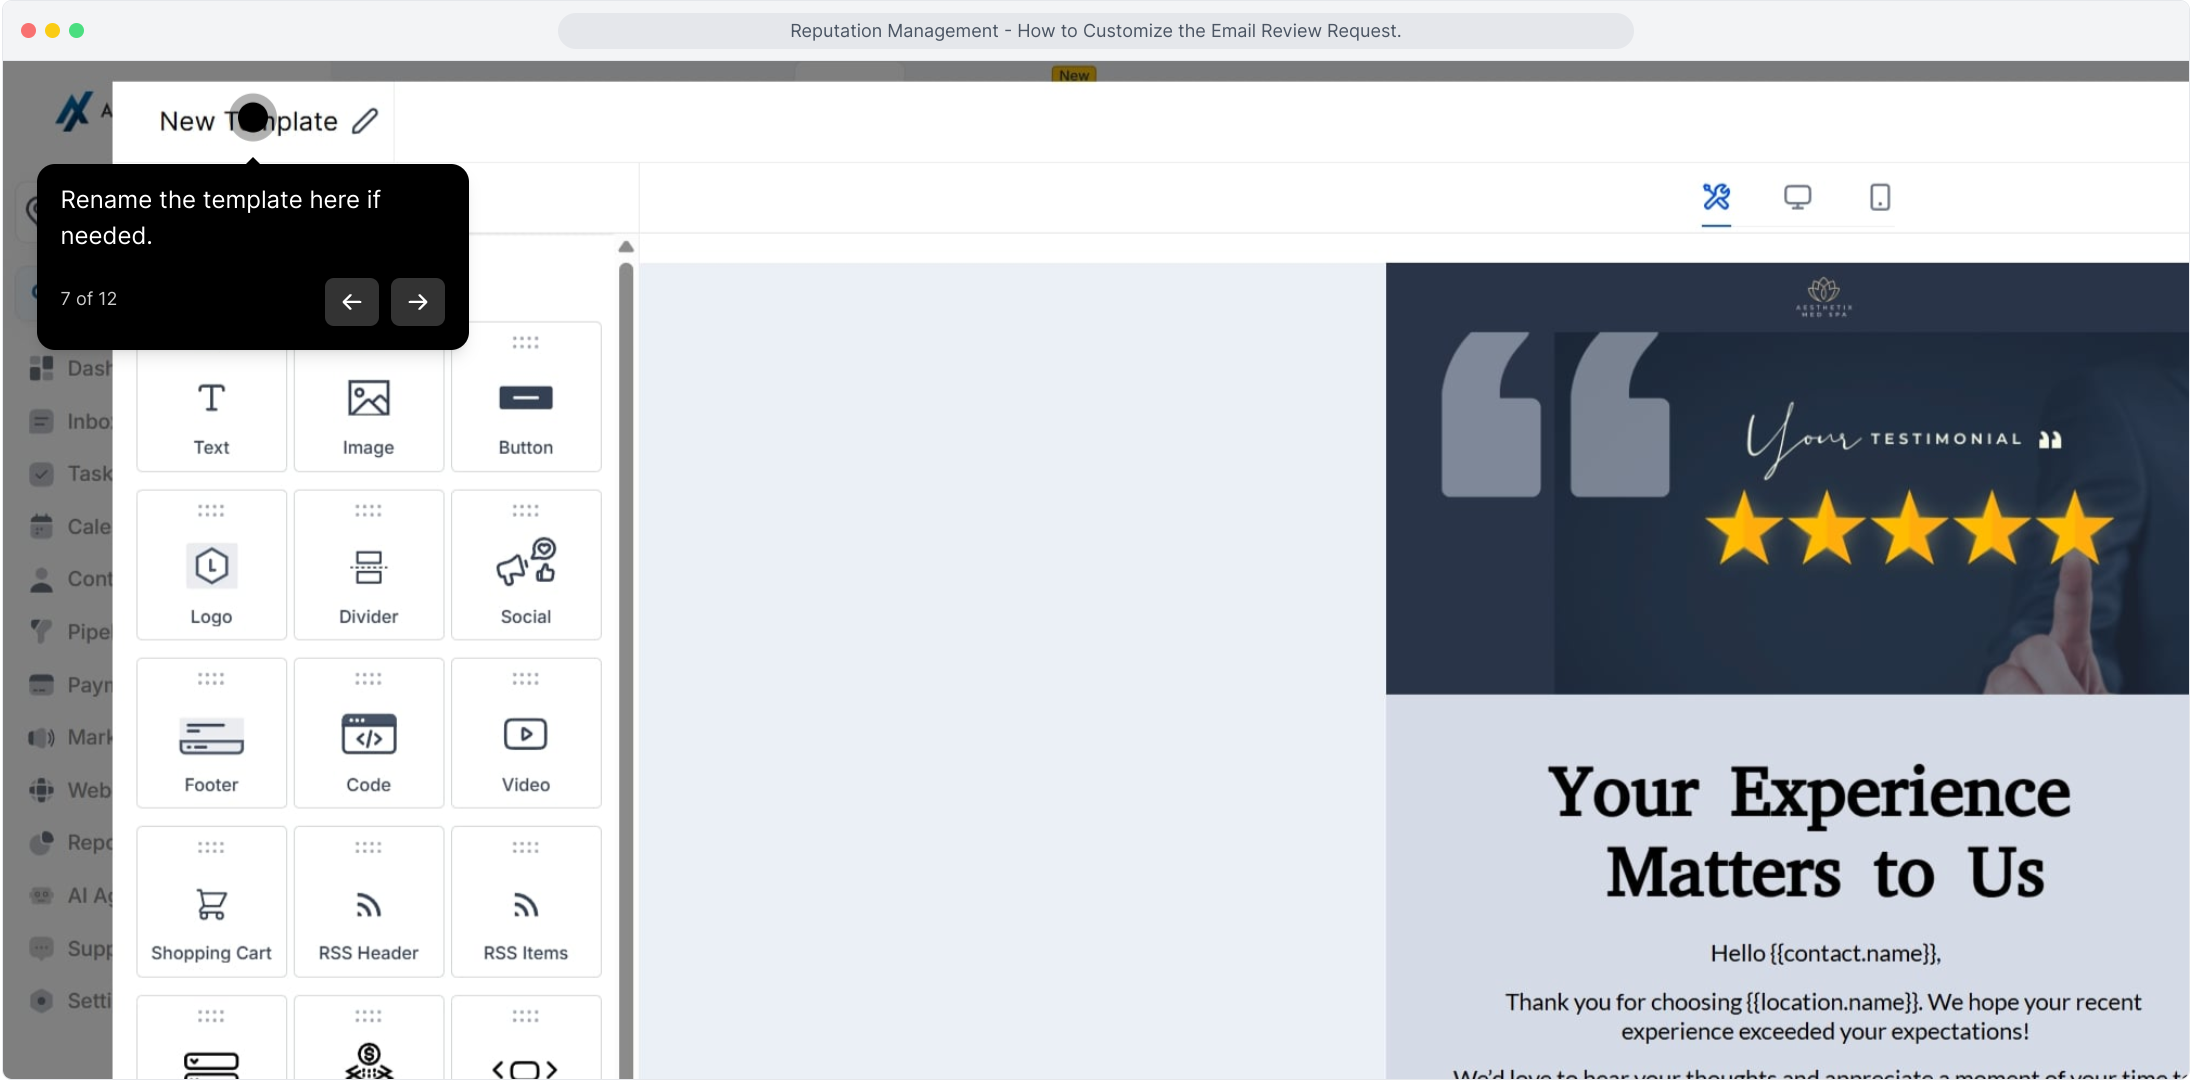Viewport: 2192px width, 1080px height.
Task: Click the 'Your Experience Matters to Us' heading
Action: tap(1810, 832)
